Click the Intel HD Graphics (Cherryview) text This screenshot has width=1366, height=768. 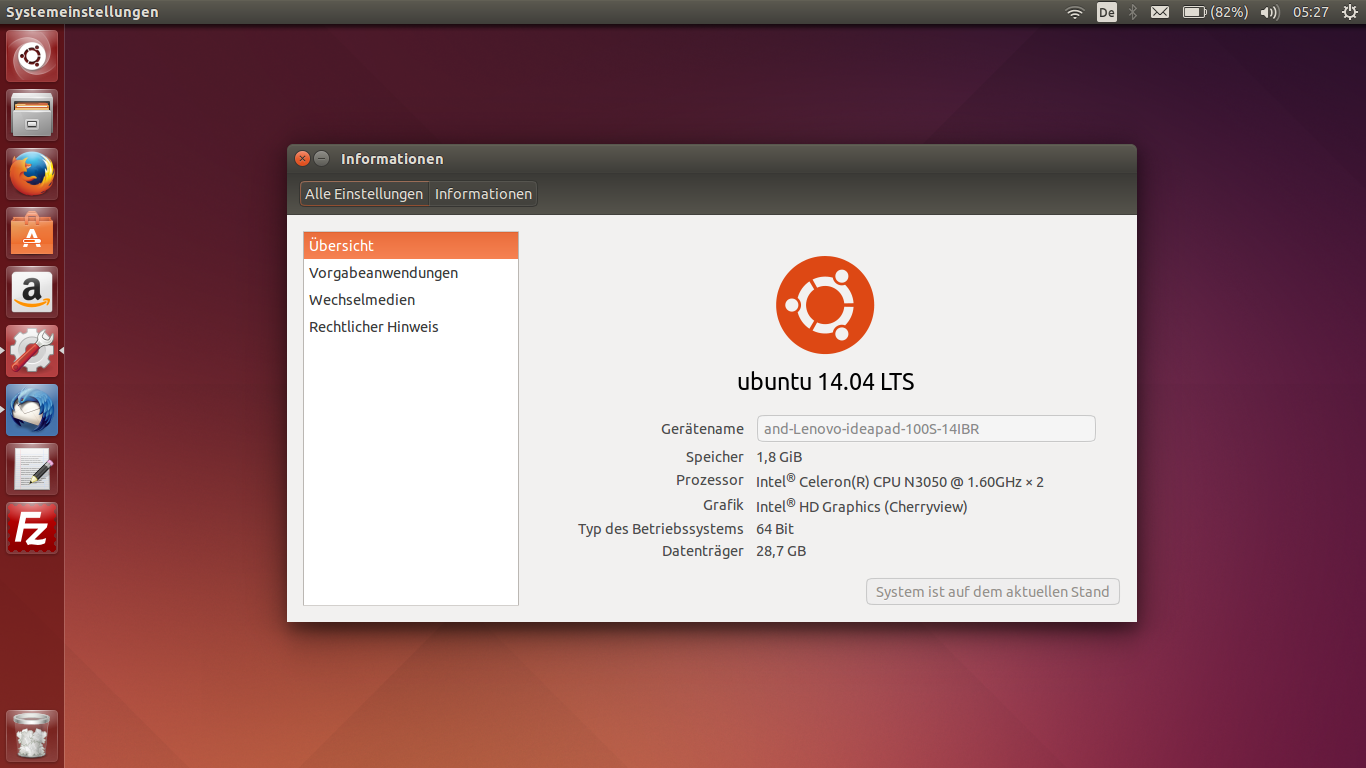(x=862, y=506)
